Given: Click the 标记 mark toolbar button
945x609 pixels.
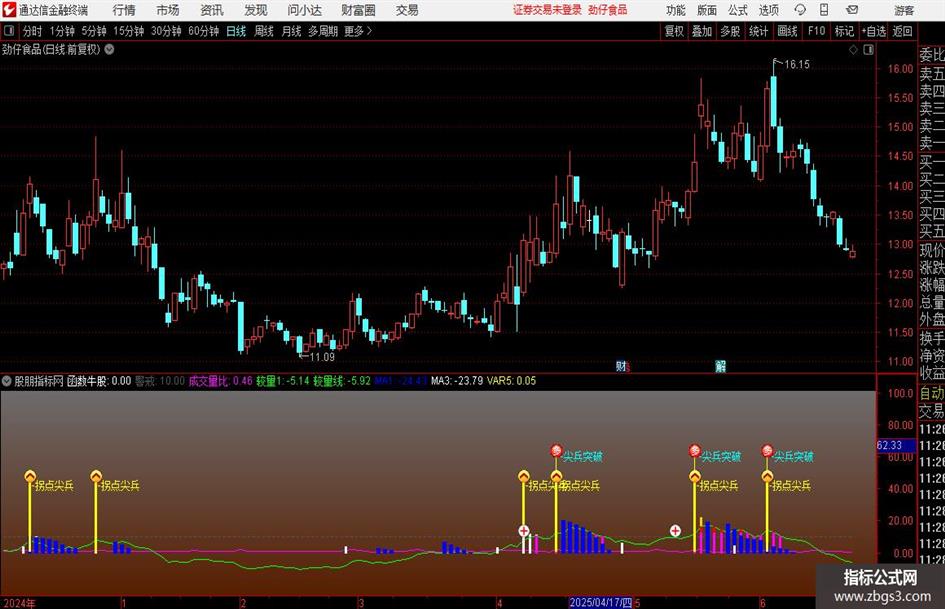Looking at the screenshot, I should 844,31.
